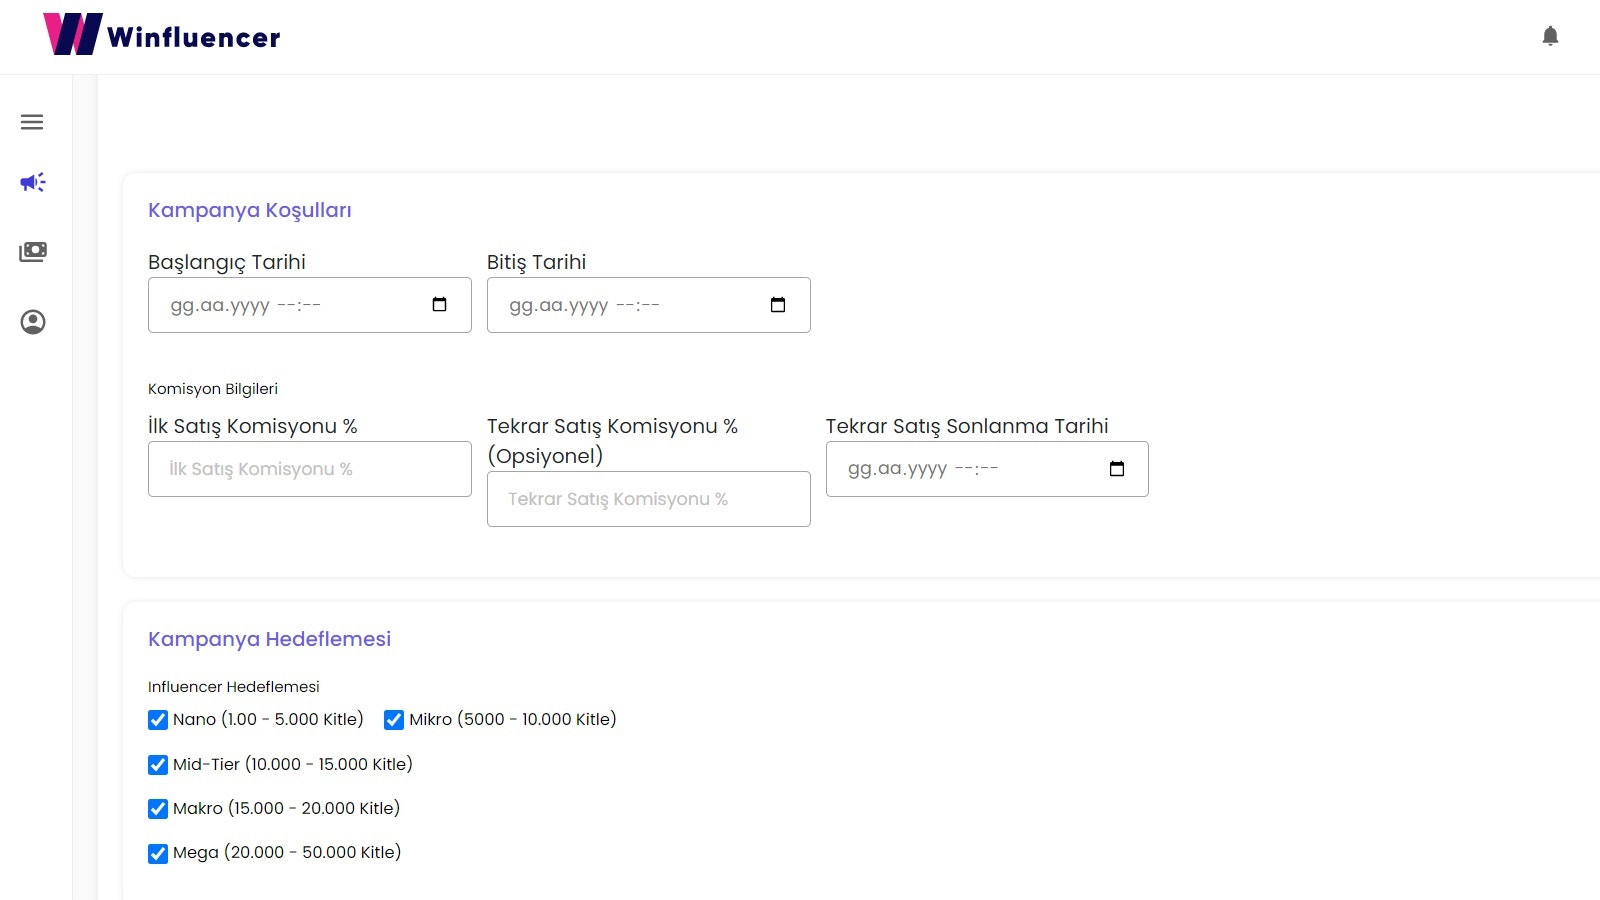Focus the Başlangıç Tarihi date field

pos(310,305)
